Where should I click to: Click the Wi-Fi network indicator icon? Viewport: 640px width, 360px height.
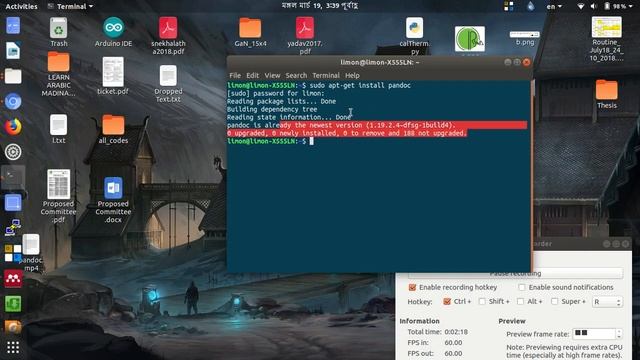581,6
